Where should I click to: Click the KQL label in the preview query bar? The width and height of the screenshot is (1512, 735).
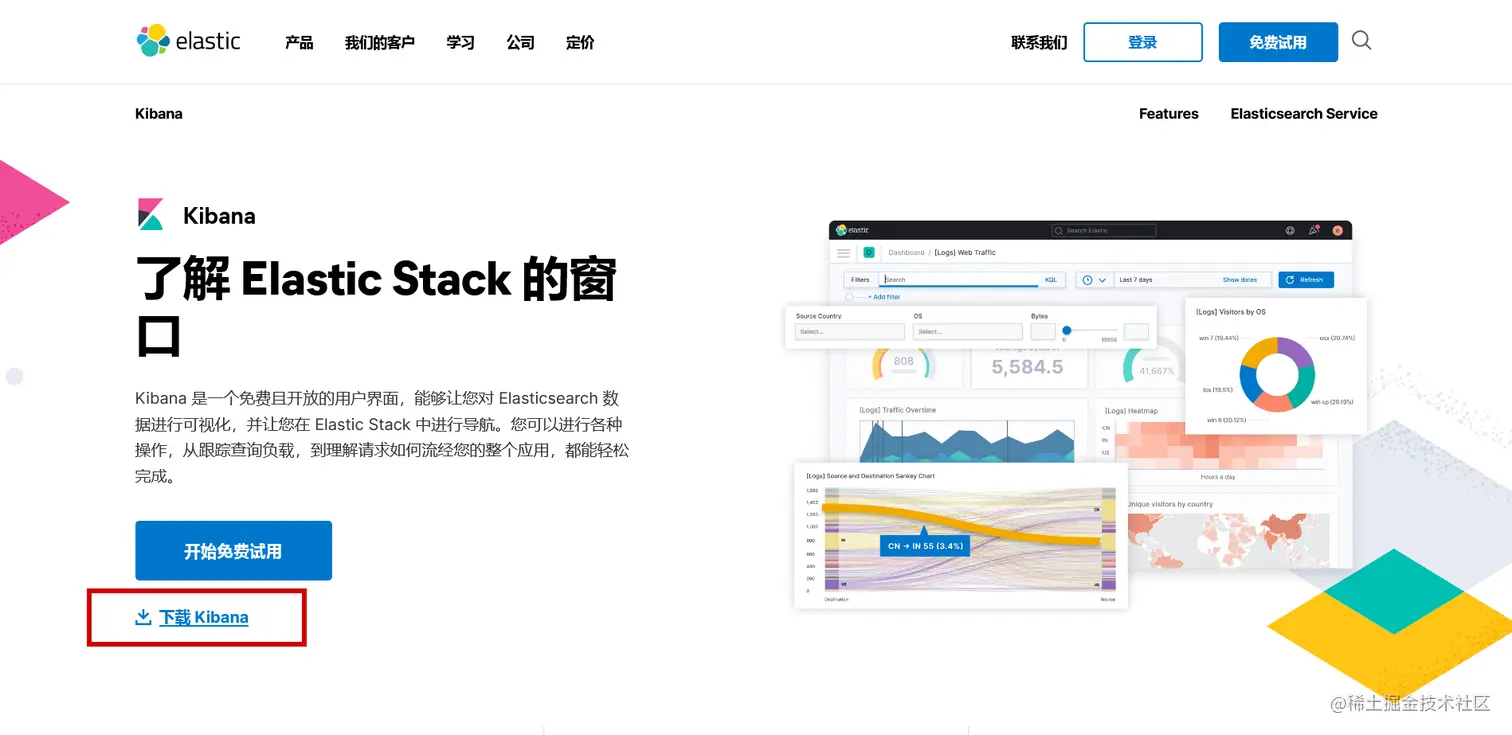pyautogui.click(x=1052, y=280)
